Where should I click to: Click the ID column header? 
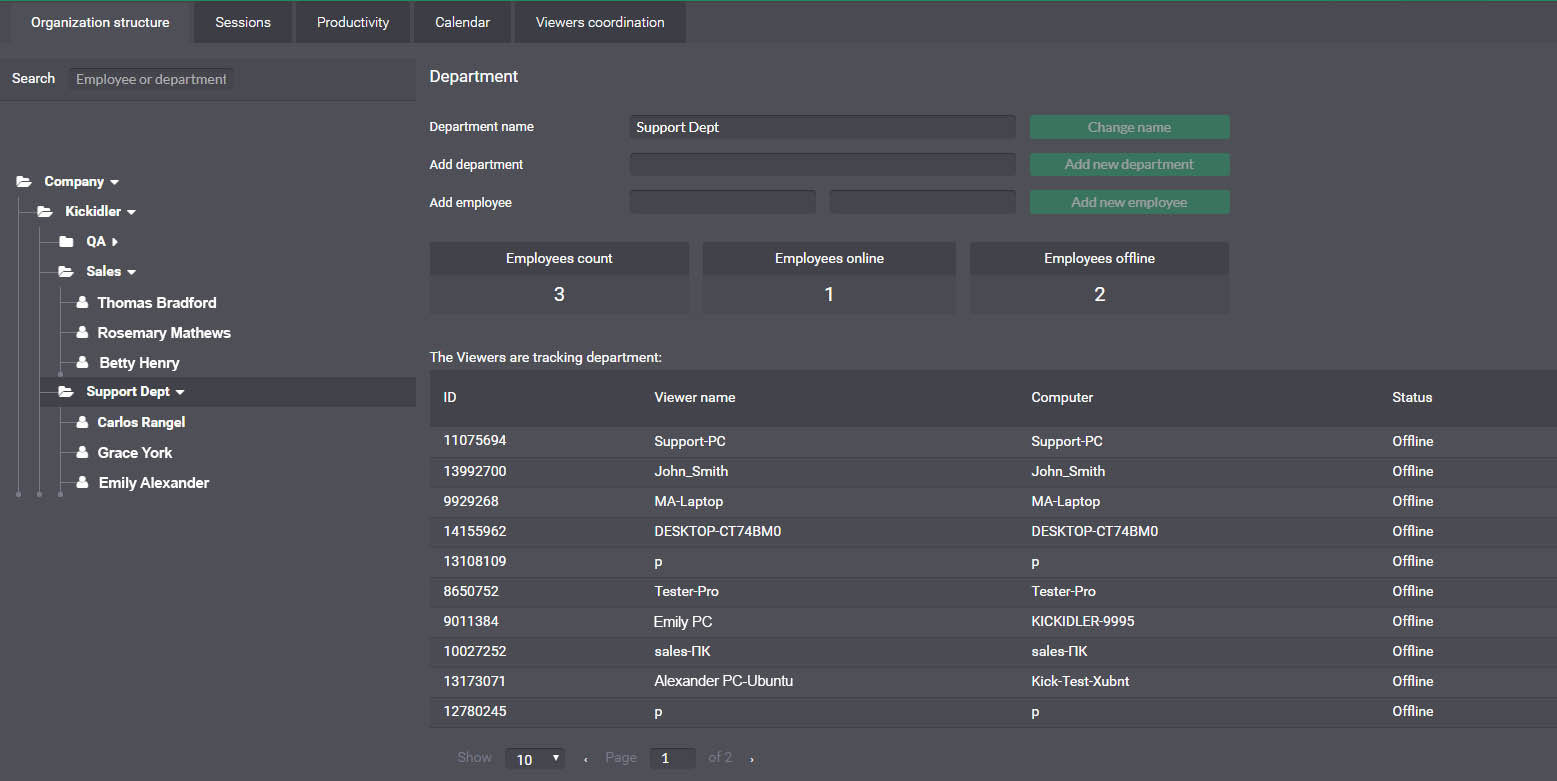[450, 397]
